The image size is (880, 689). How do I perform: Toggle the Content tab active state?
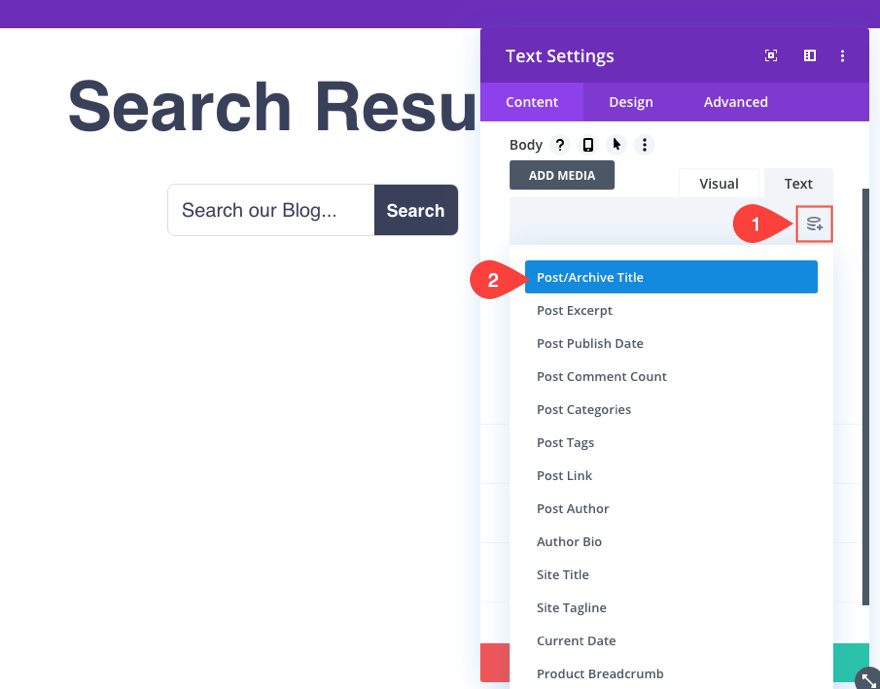click(x=532, y=101)
